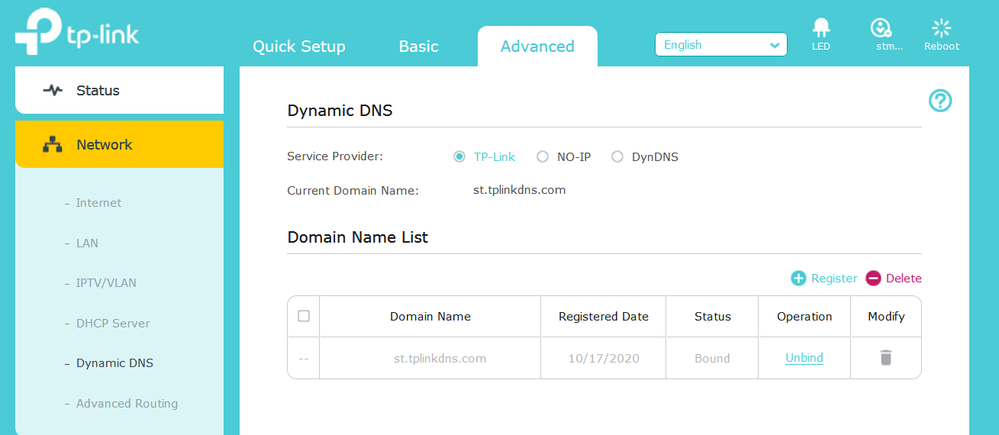999x435 pixels.
Task: Unbind the st.tplinkdns.com domain
Action: click(x=804, y=358)
